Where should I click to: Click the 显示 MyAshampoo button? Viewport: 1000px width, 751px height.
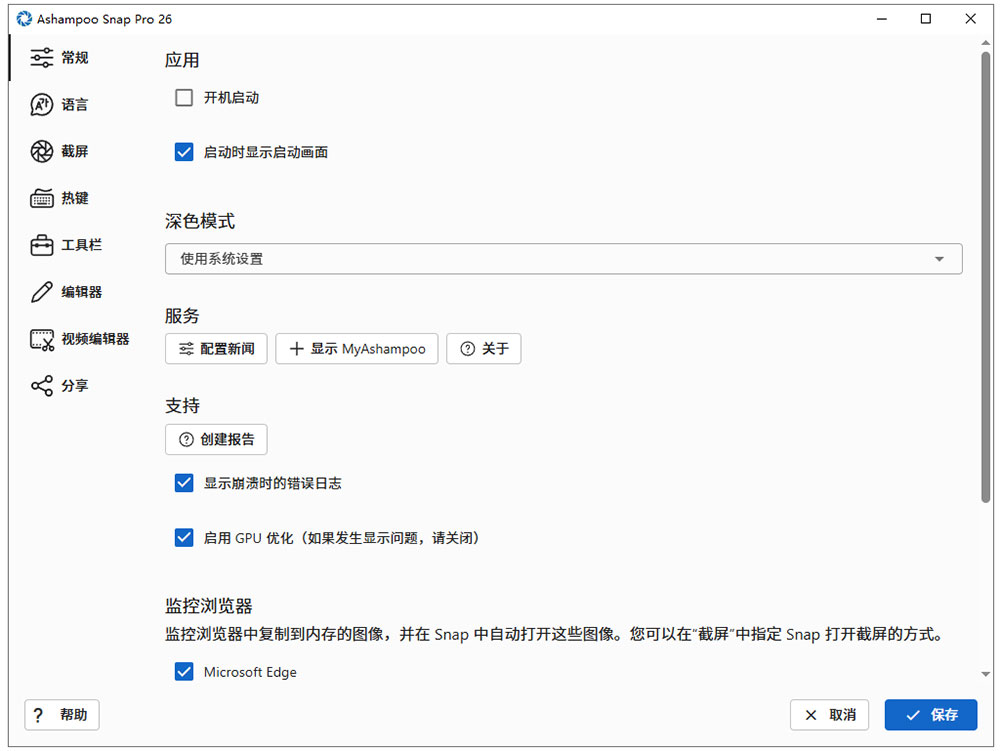357,349
